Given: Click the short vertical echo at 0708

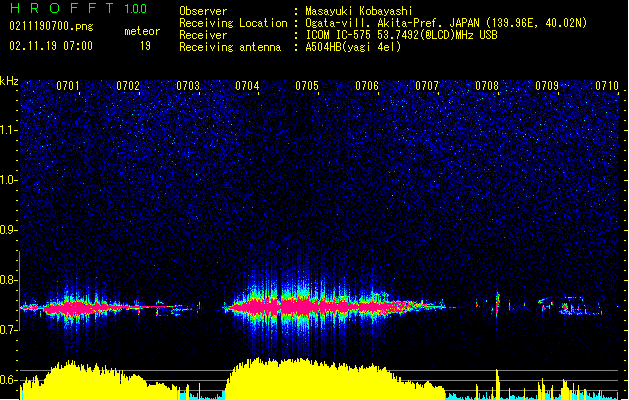Looking at the screenshot, I should point(498,304).
